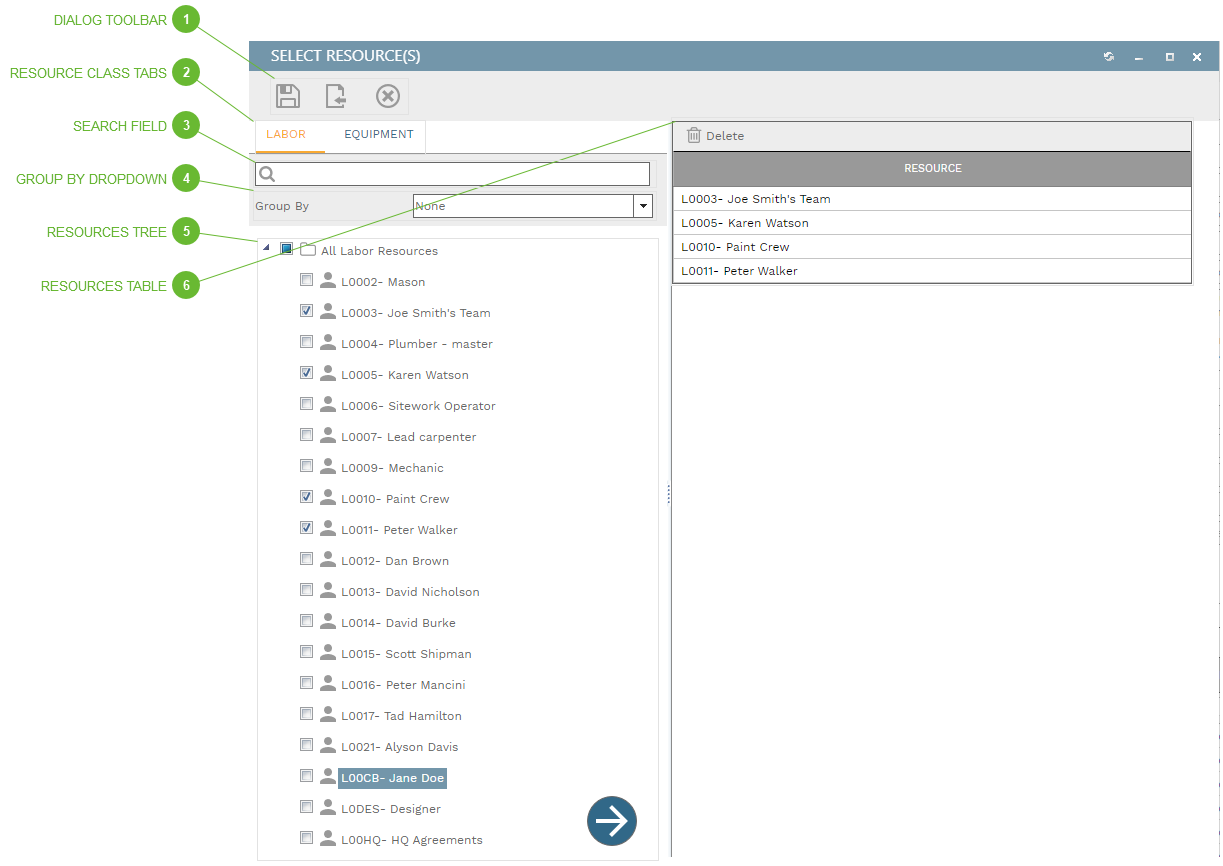Switch to the Equipment tab
This screenshot has width=1223, height=866.
pyautogui.click(x=378, y=133)
